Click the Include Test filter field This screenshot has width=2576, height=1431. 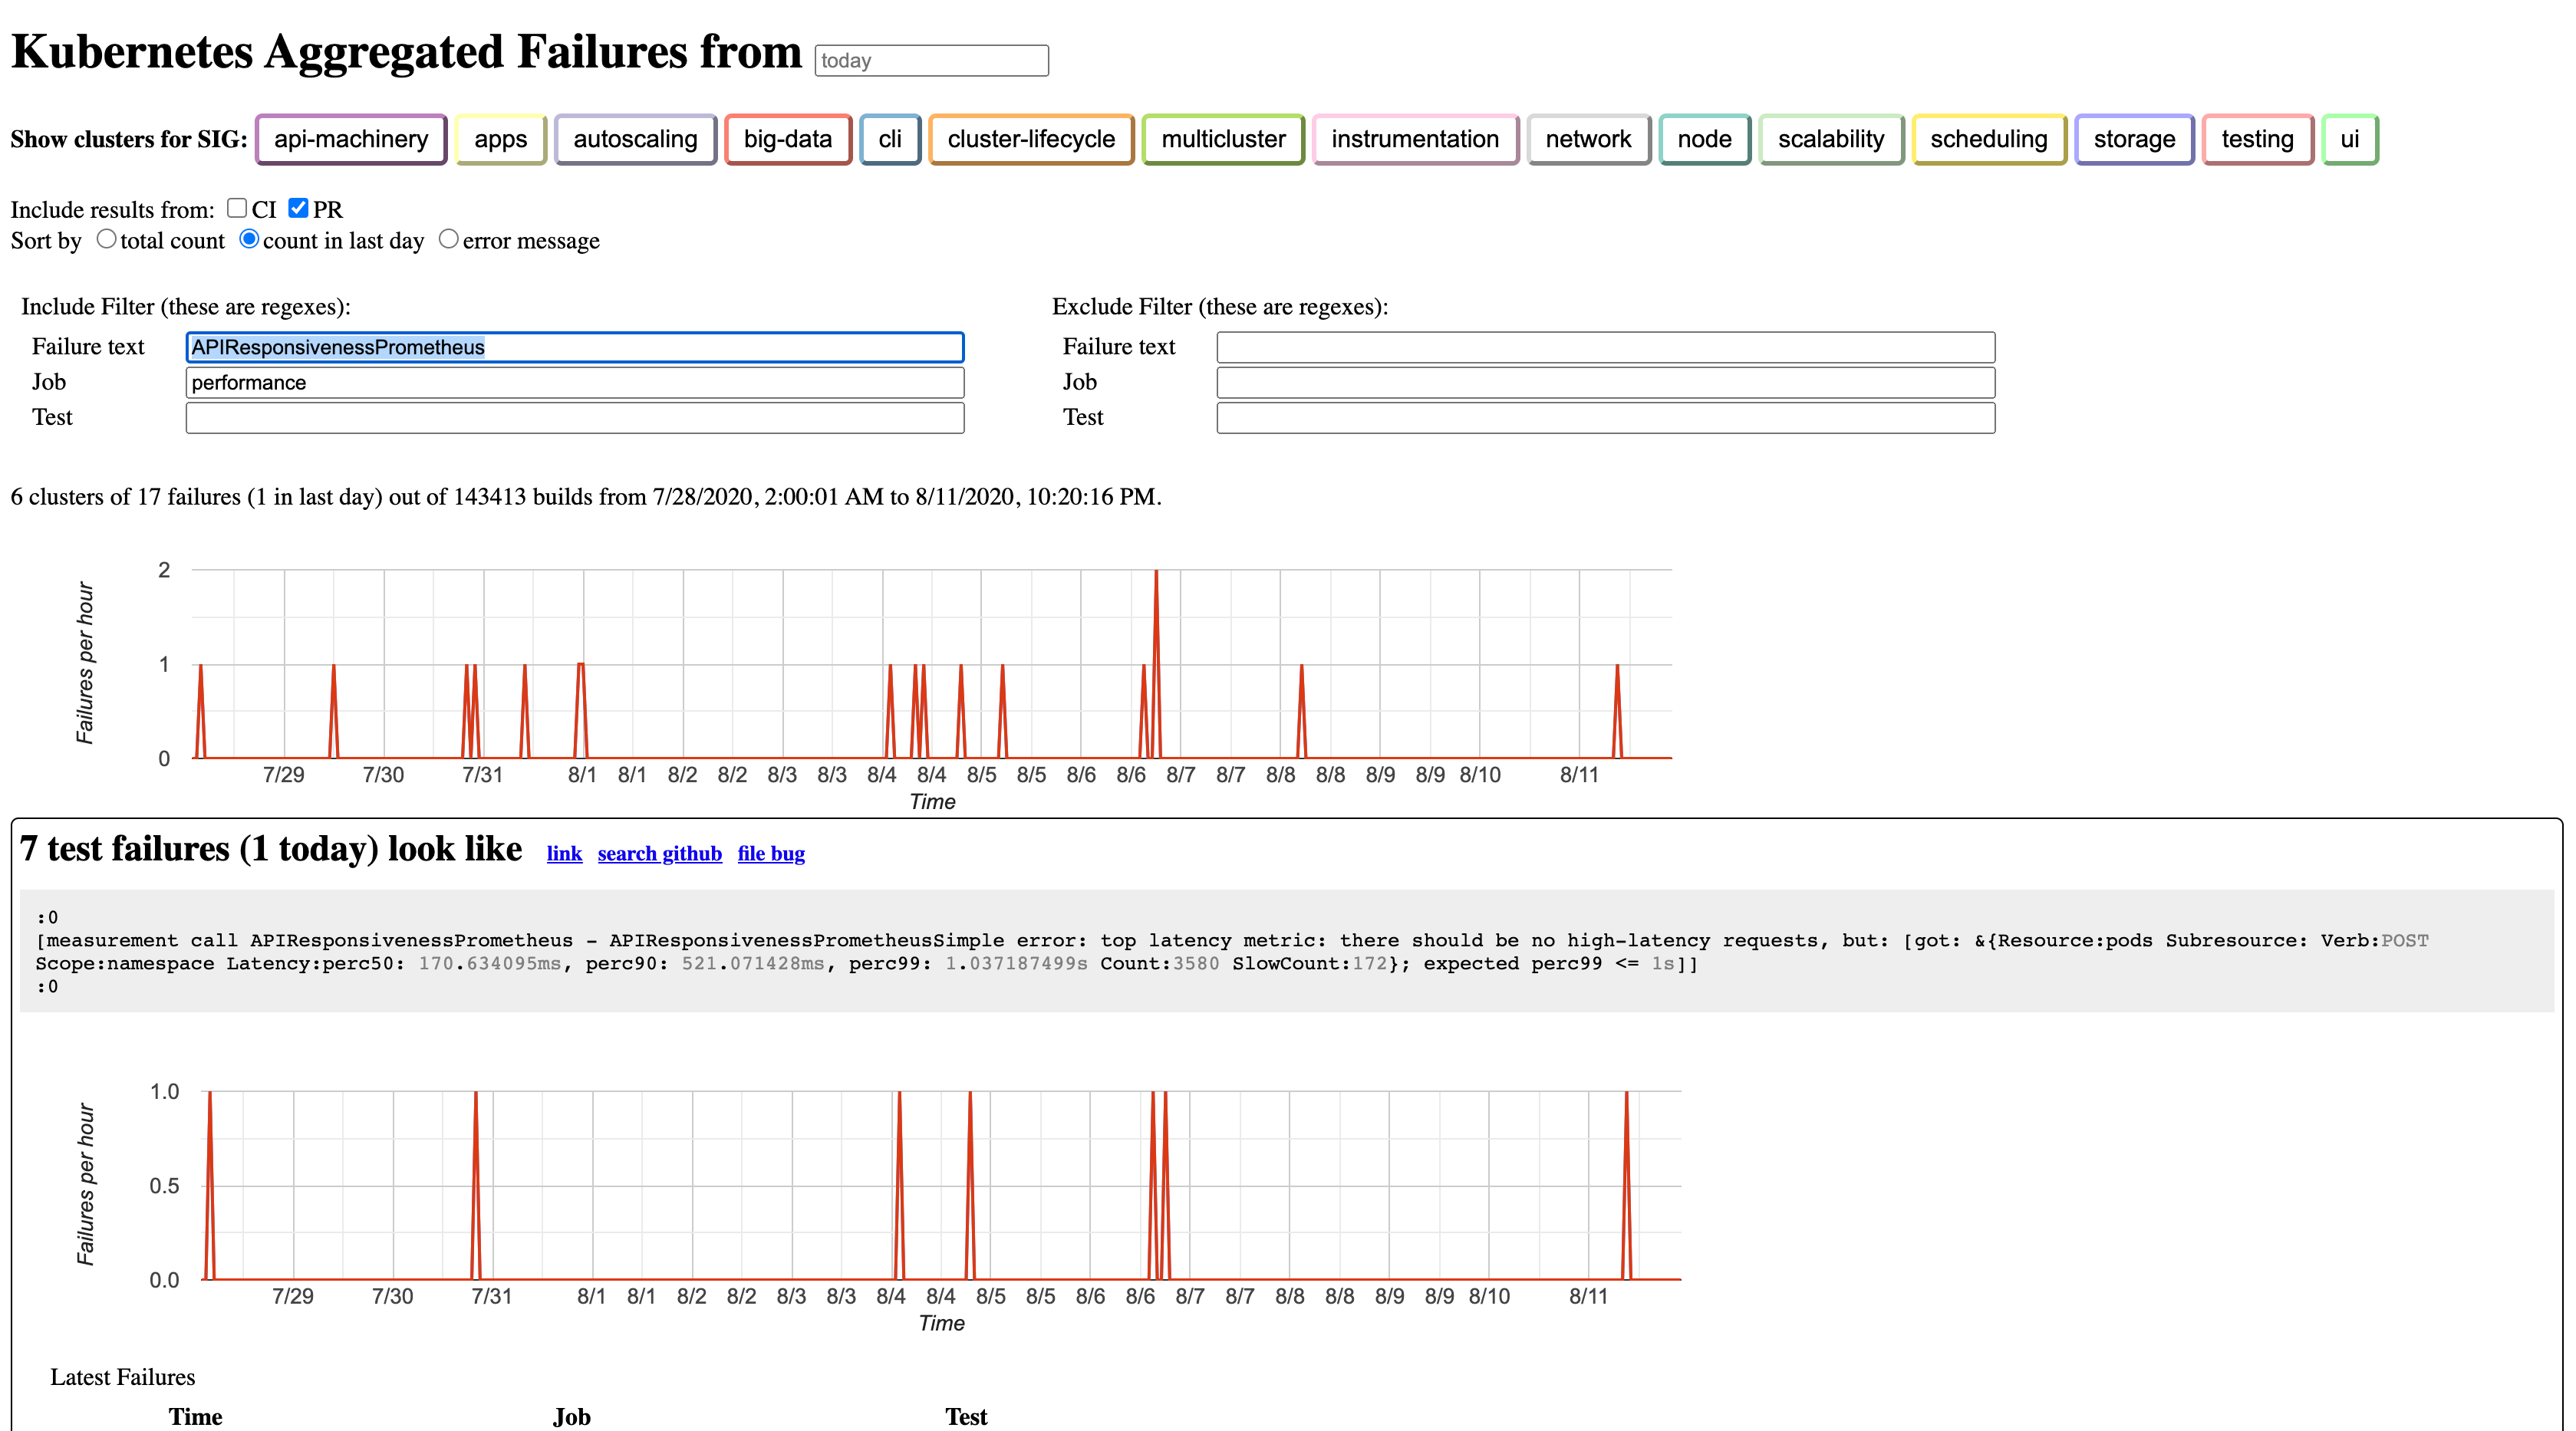(x=575, y=418)
